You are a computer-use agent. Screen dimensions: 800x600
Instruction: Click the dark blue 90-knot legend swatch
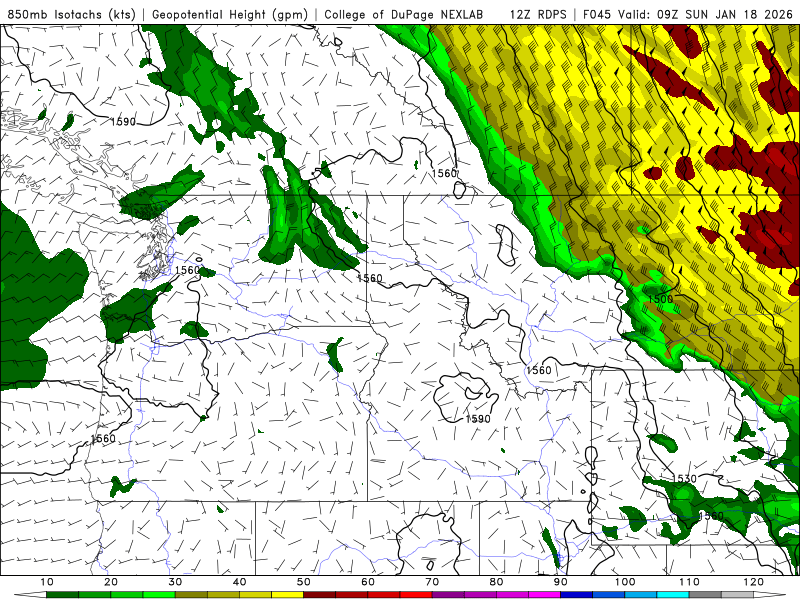[x=577, y=595]
